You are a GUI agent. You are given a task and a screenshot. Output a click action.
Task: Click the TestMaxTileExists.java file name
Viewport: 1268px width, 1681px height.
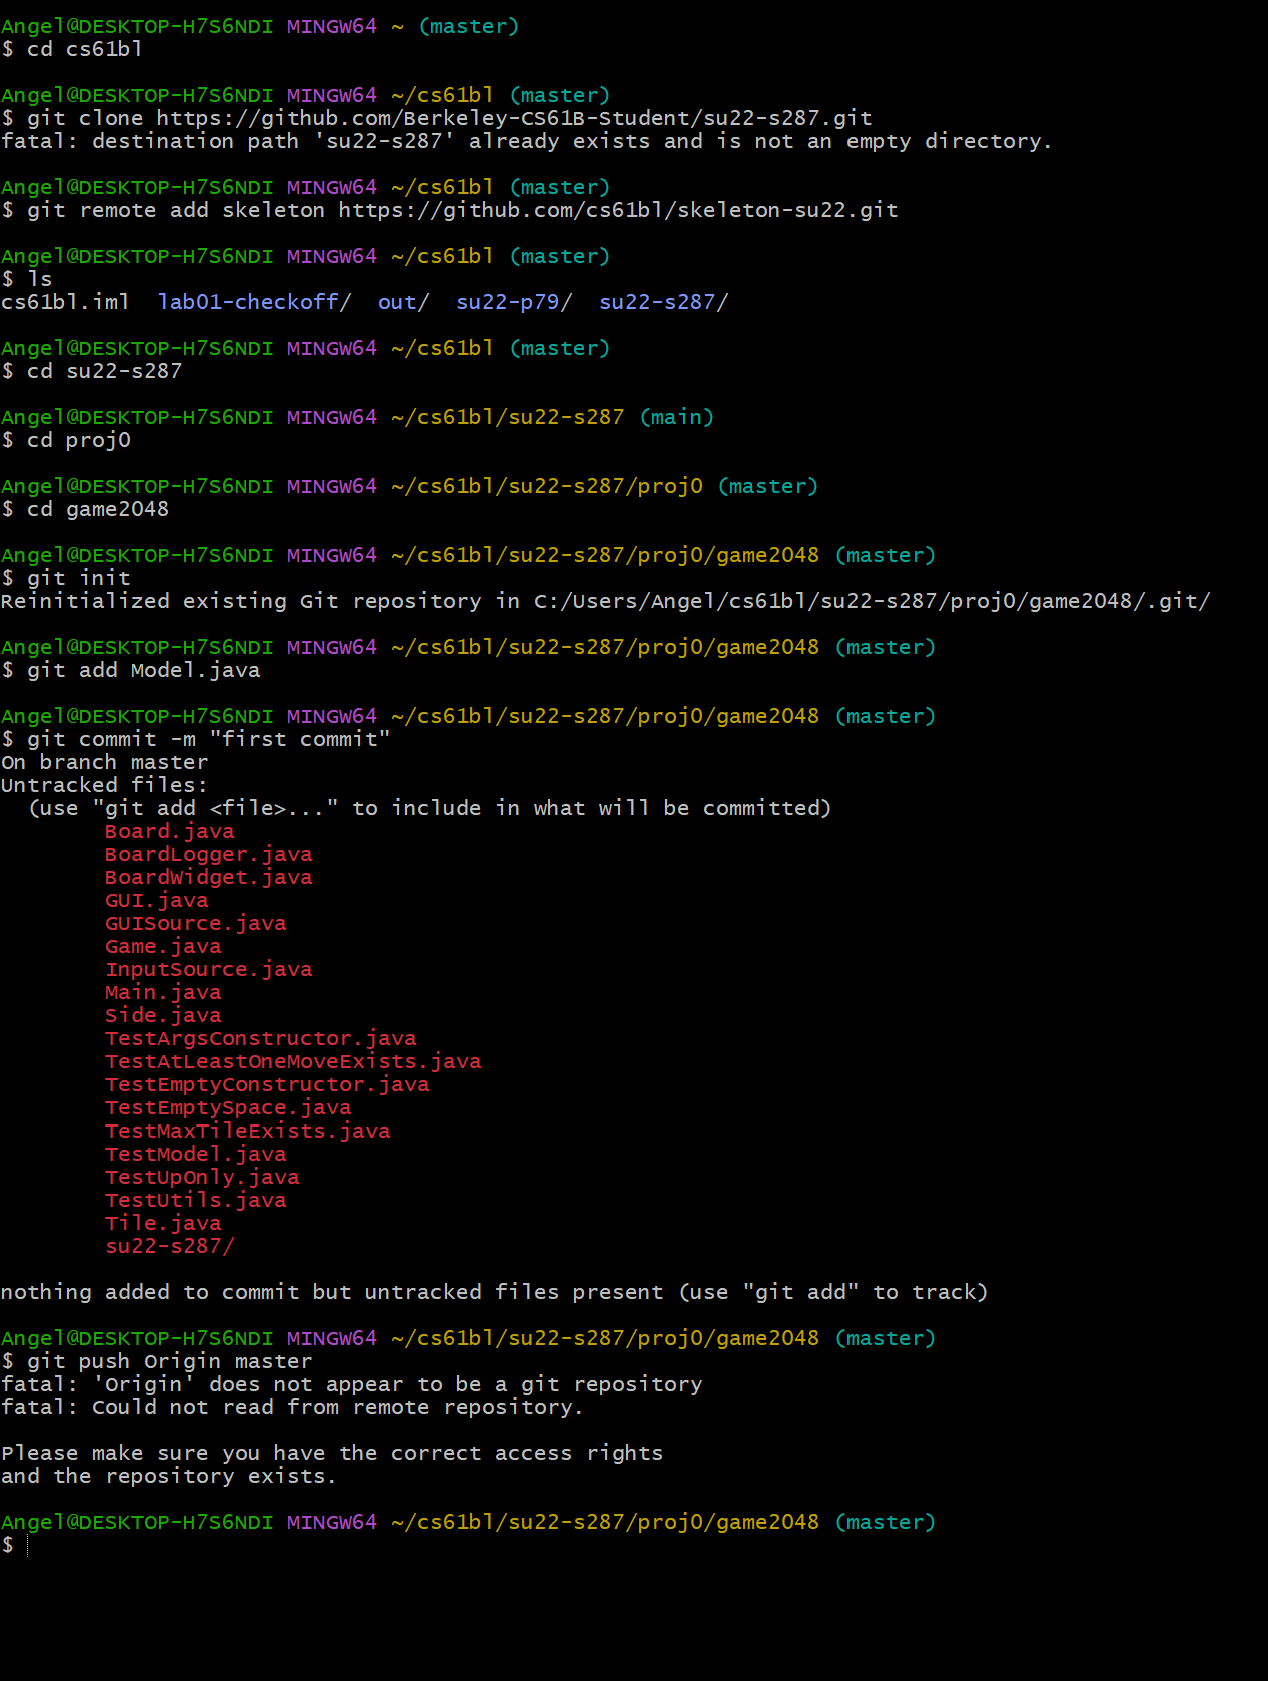pyautogui.click(x=247, y=1131)
